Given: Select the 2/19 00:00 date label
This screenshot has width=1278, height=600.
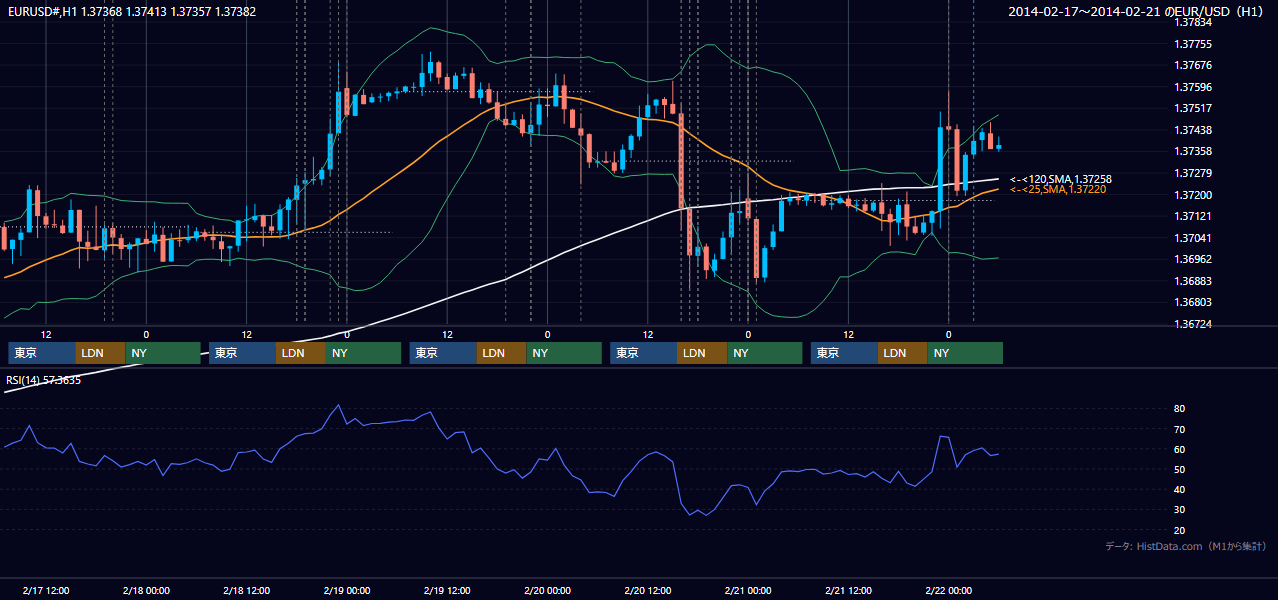Looking at the screenshot, I should tap(347, 591).
